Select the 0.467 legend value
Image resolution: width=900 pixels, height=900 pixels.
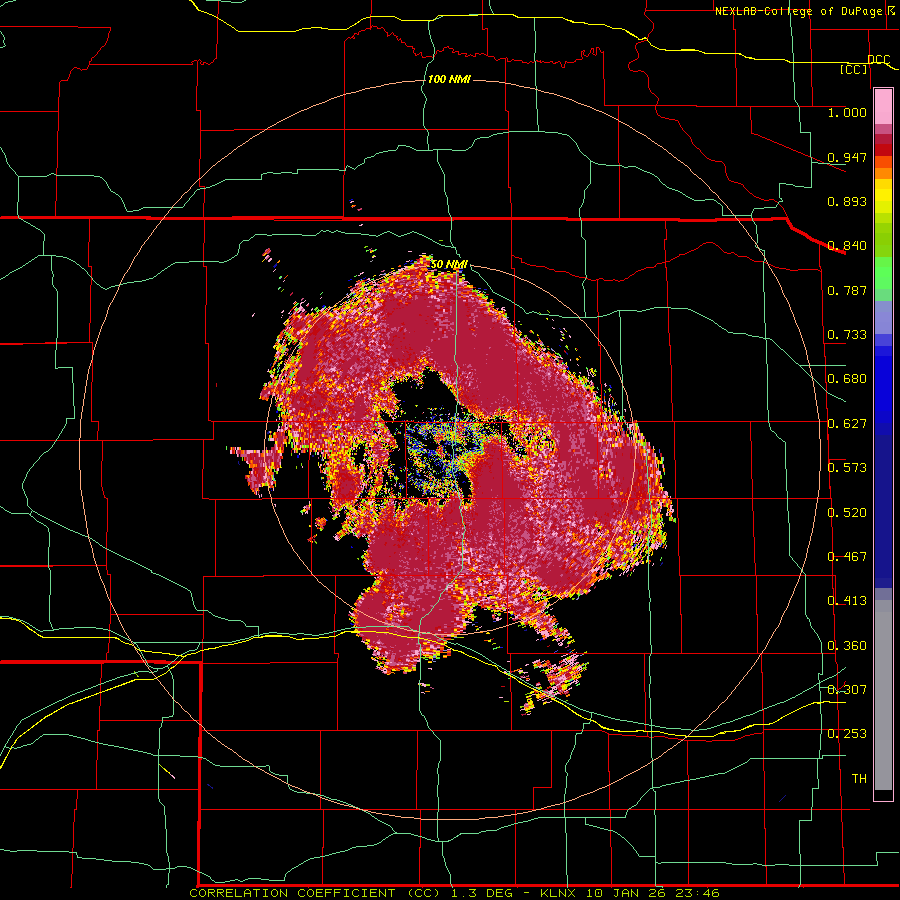coord(847,557)
